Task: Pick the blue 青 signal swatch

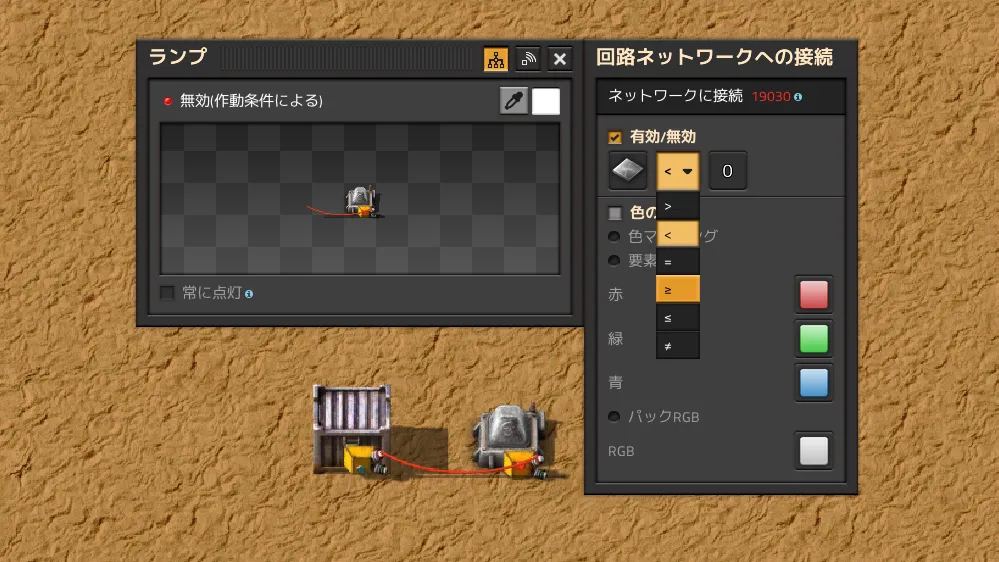Action: coord(814,382)
